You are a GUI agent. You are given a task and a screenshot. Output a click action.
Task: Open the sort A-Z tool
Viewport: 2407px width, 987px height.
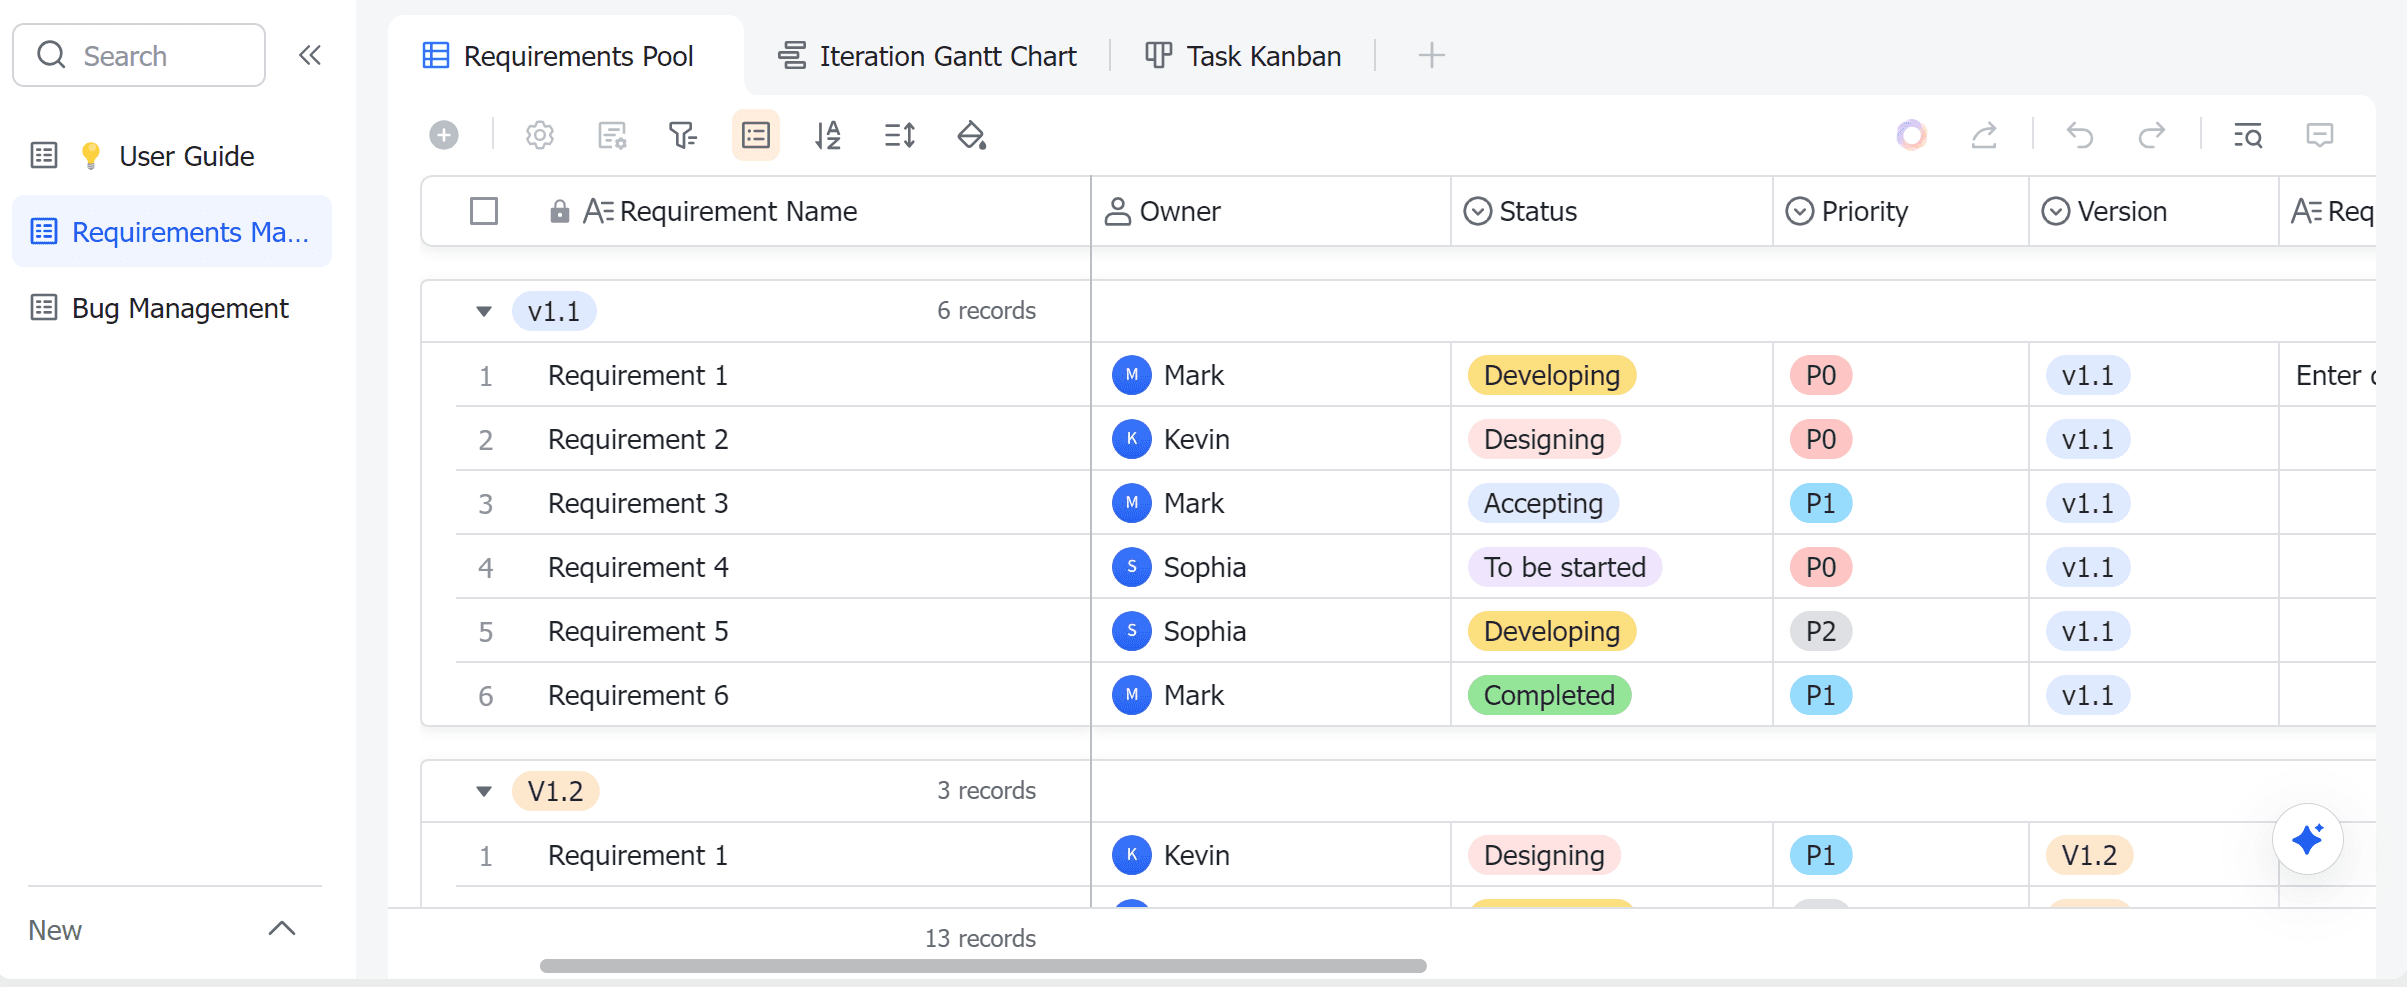click(828, 135)
